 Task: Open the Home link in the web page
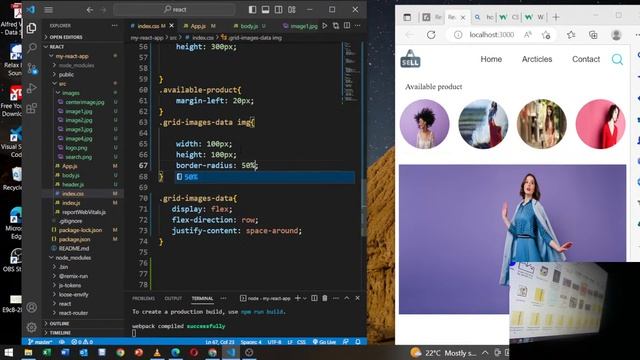click(x=491, y=59)
